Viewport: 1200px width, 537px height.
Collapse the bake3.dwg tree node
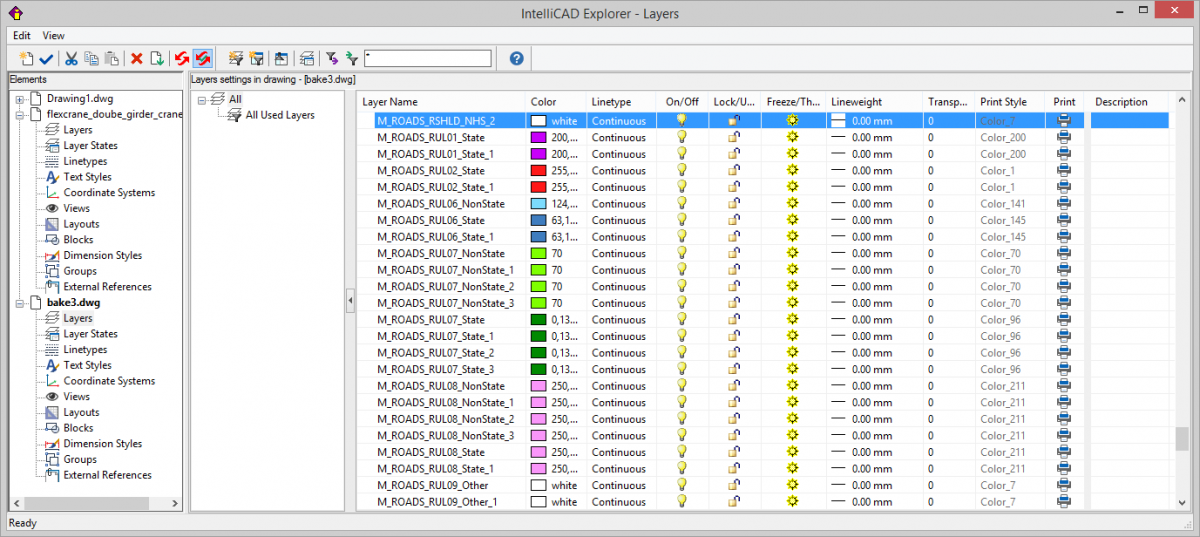pos(19,303)
